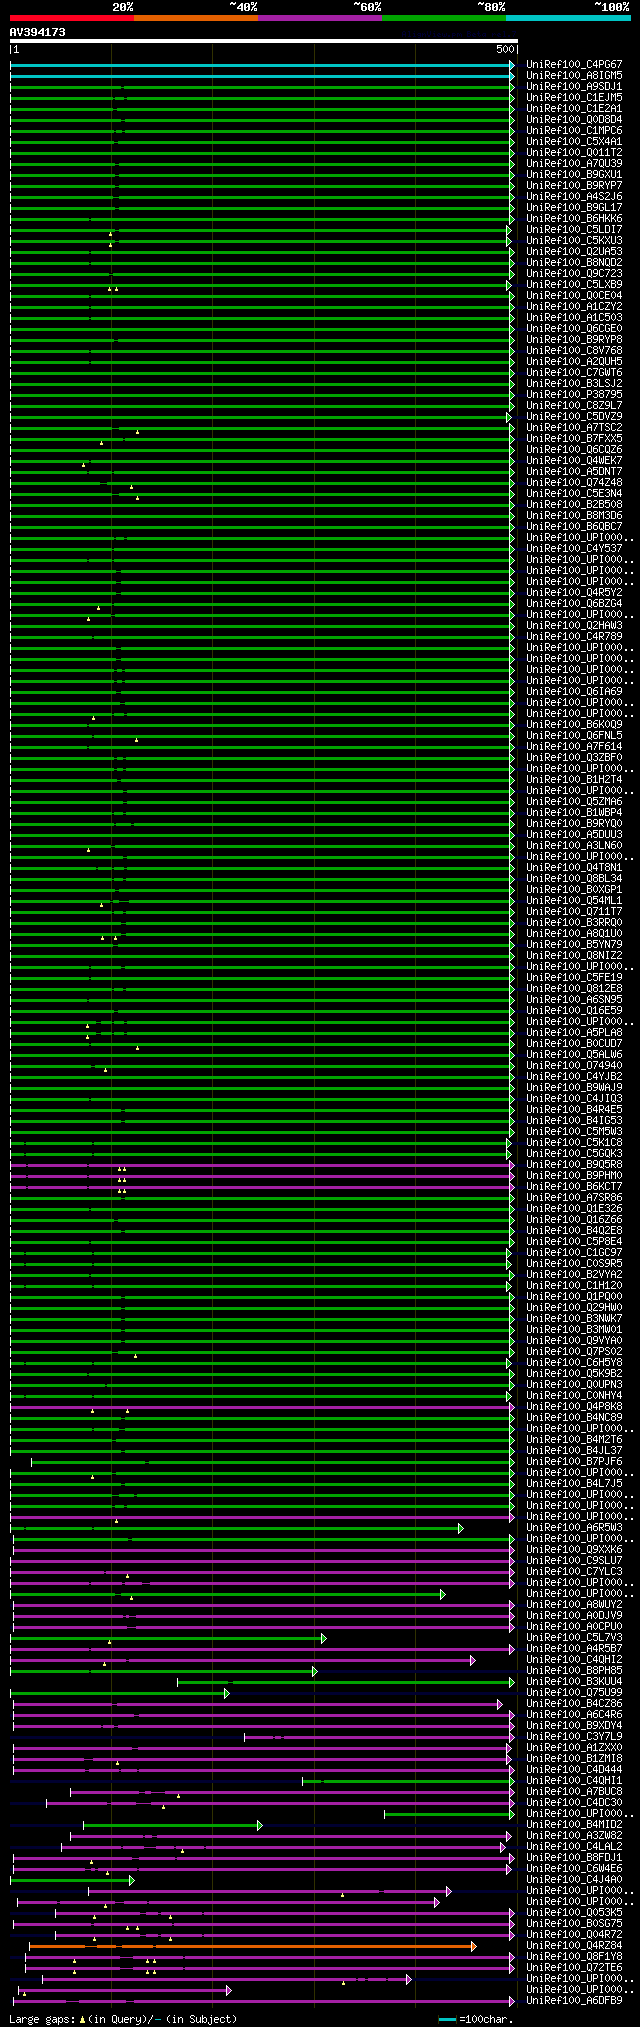
Task: Click the green ~80% identity legend bar
Action: [444, 18]
